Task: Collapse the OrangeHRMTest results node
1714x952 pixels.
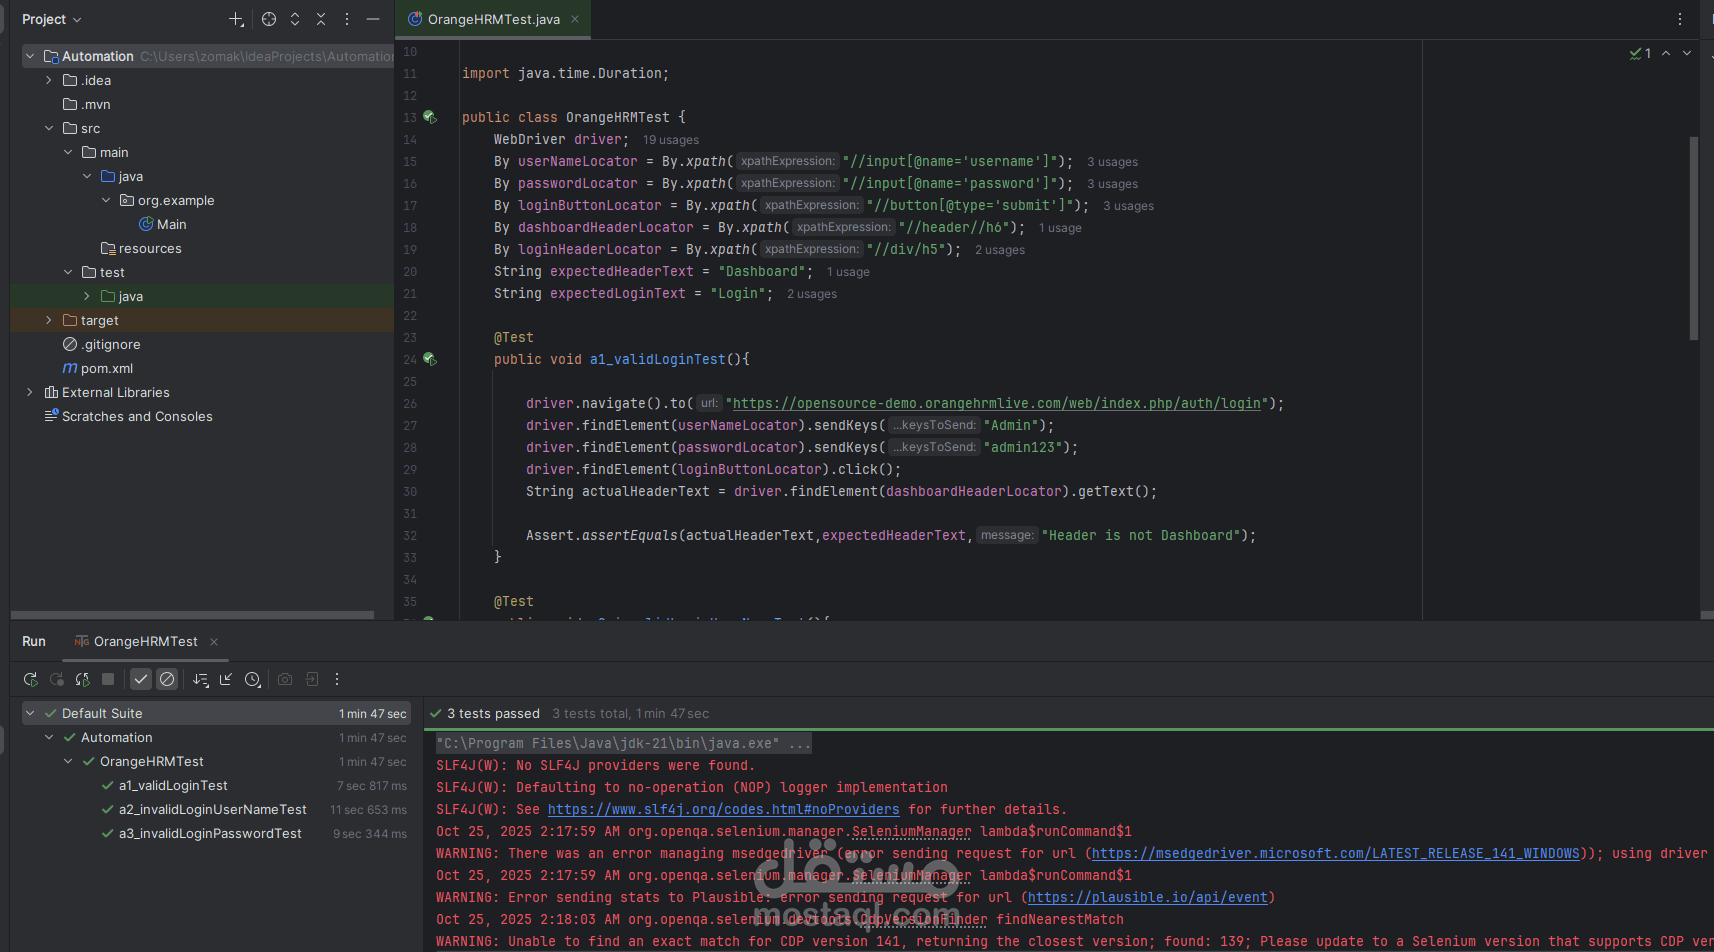Action: point(68,762)
